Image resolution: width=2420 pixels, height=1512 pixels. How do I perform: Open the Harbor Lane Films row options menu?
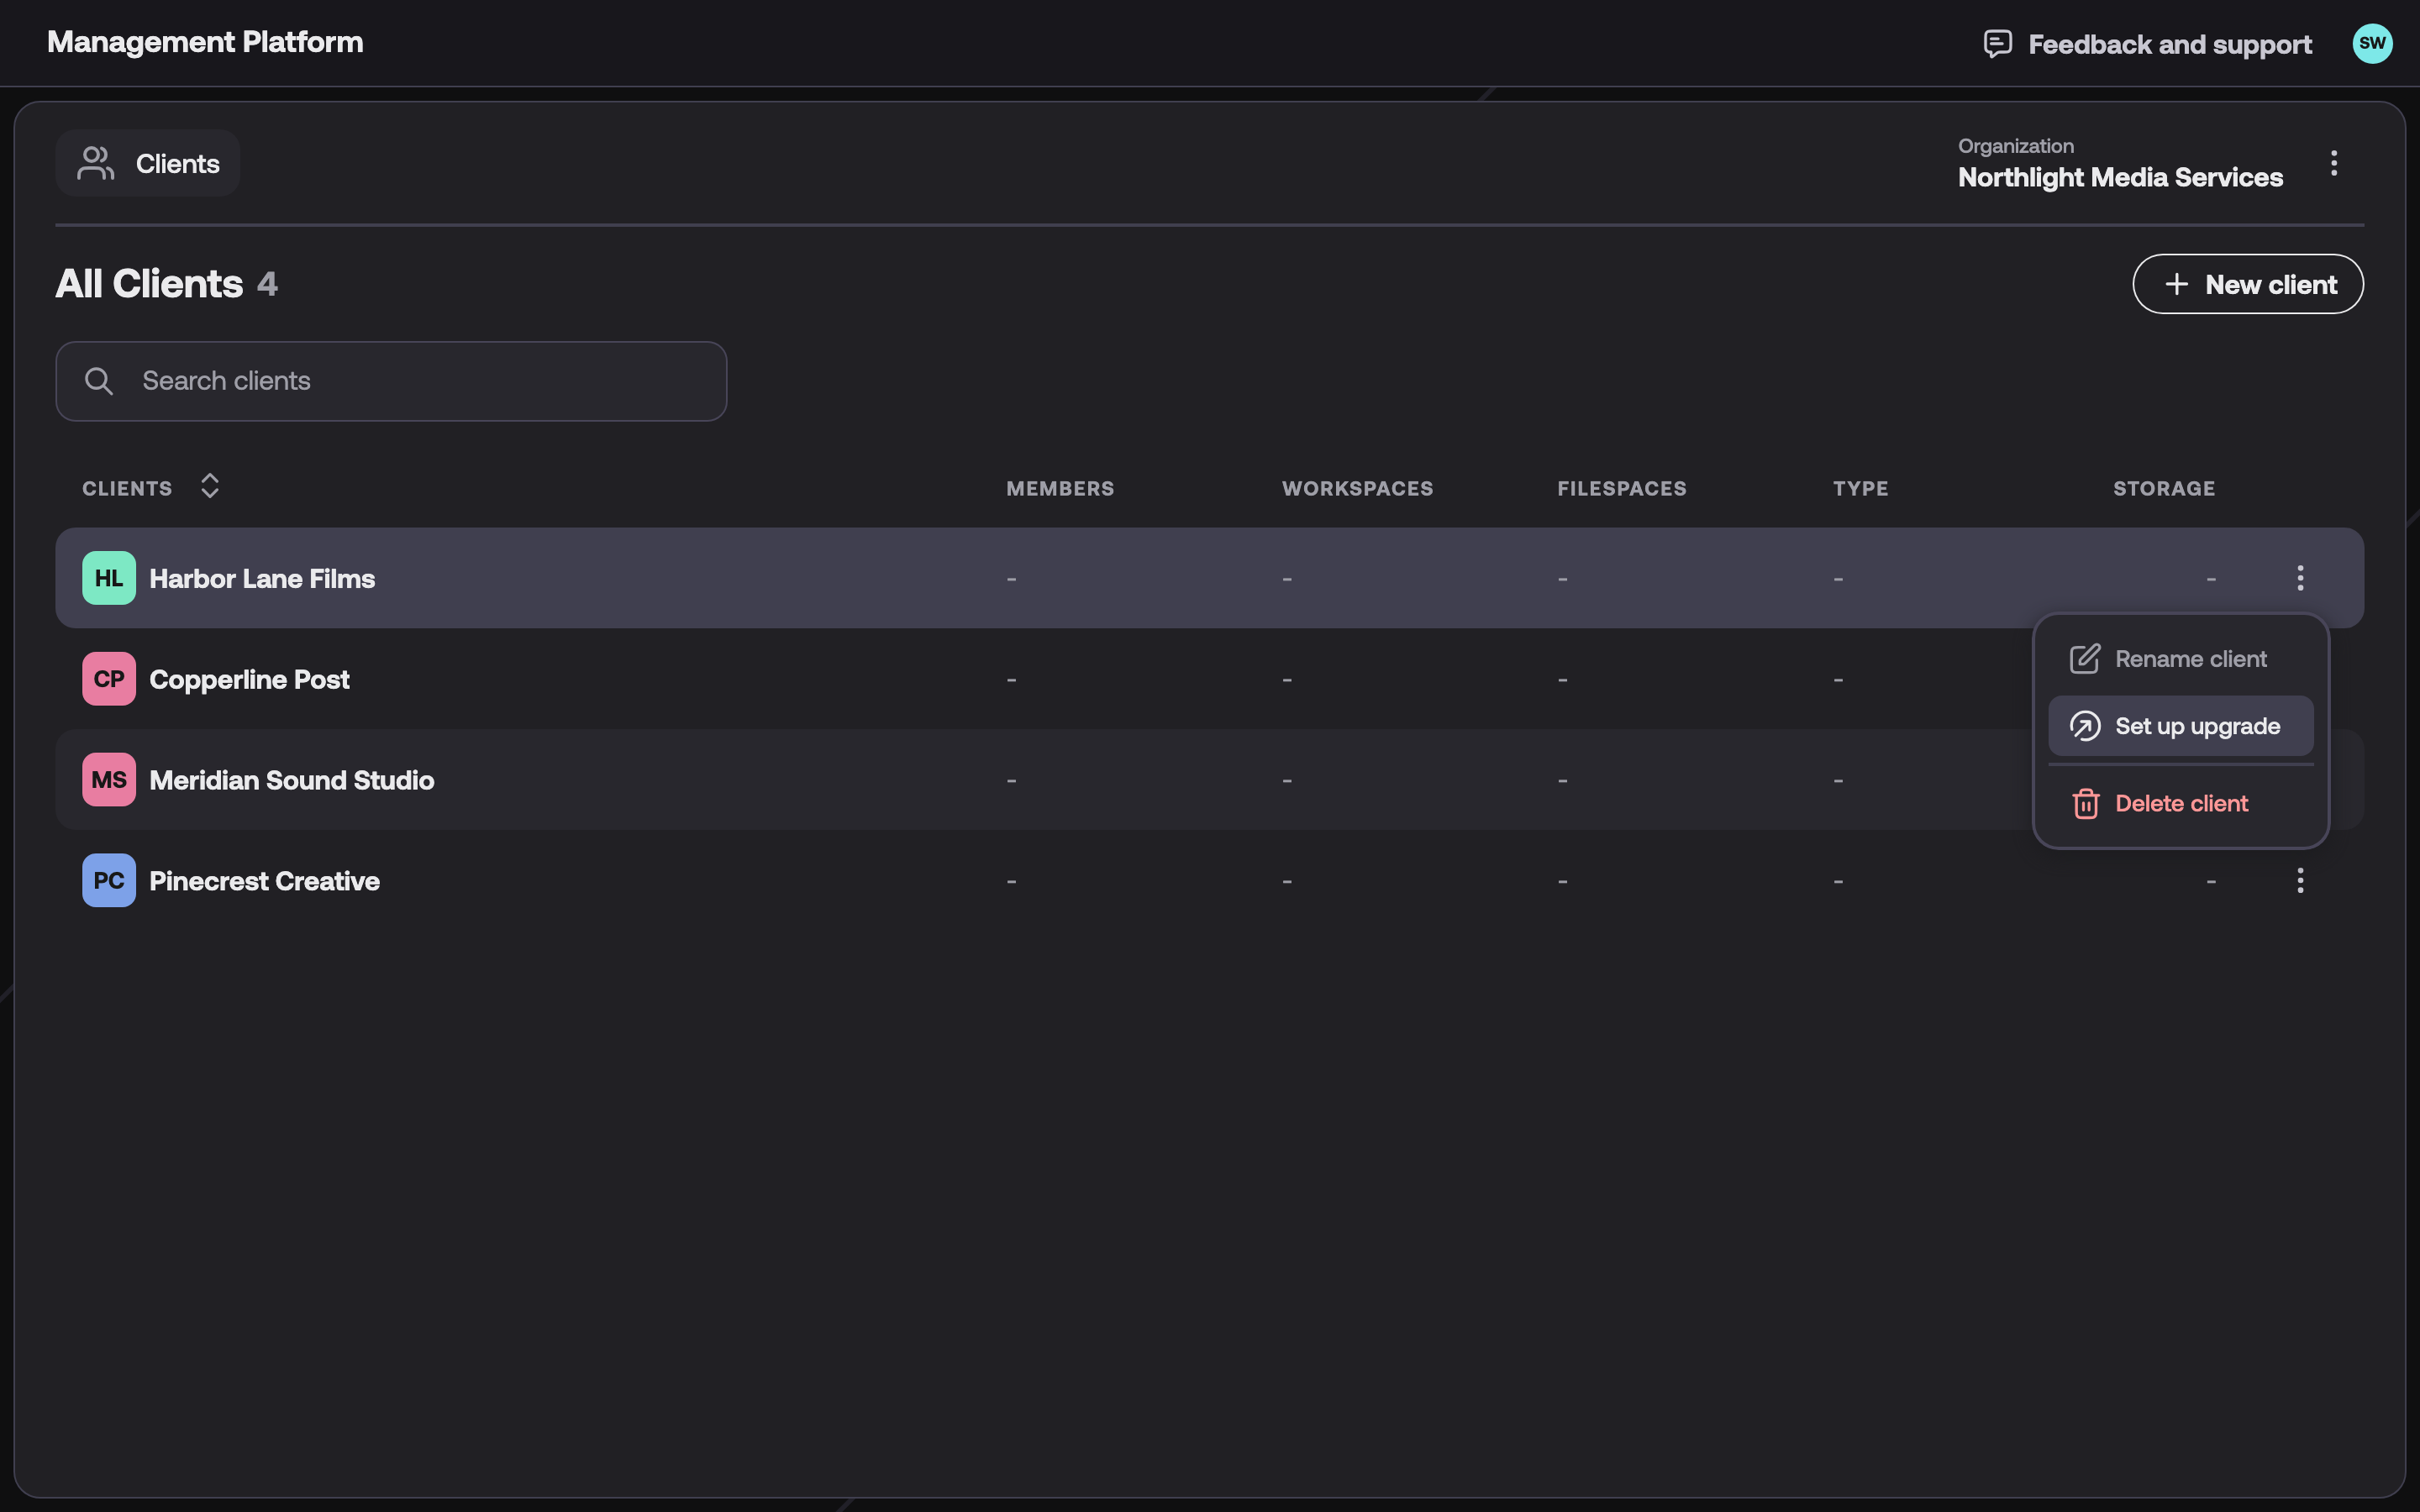[x=2300, y=578]
